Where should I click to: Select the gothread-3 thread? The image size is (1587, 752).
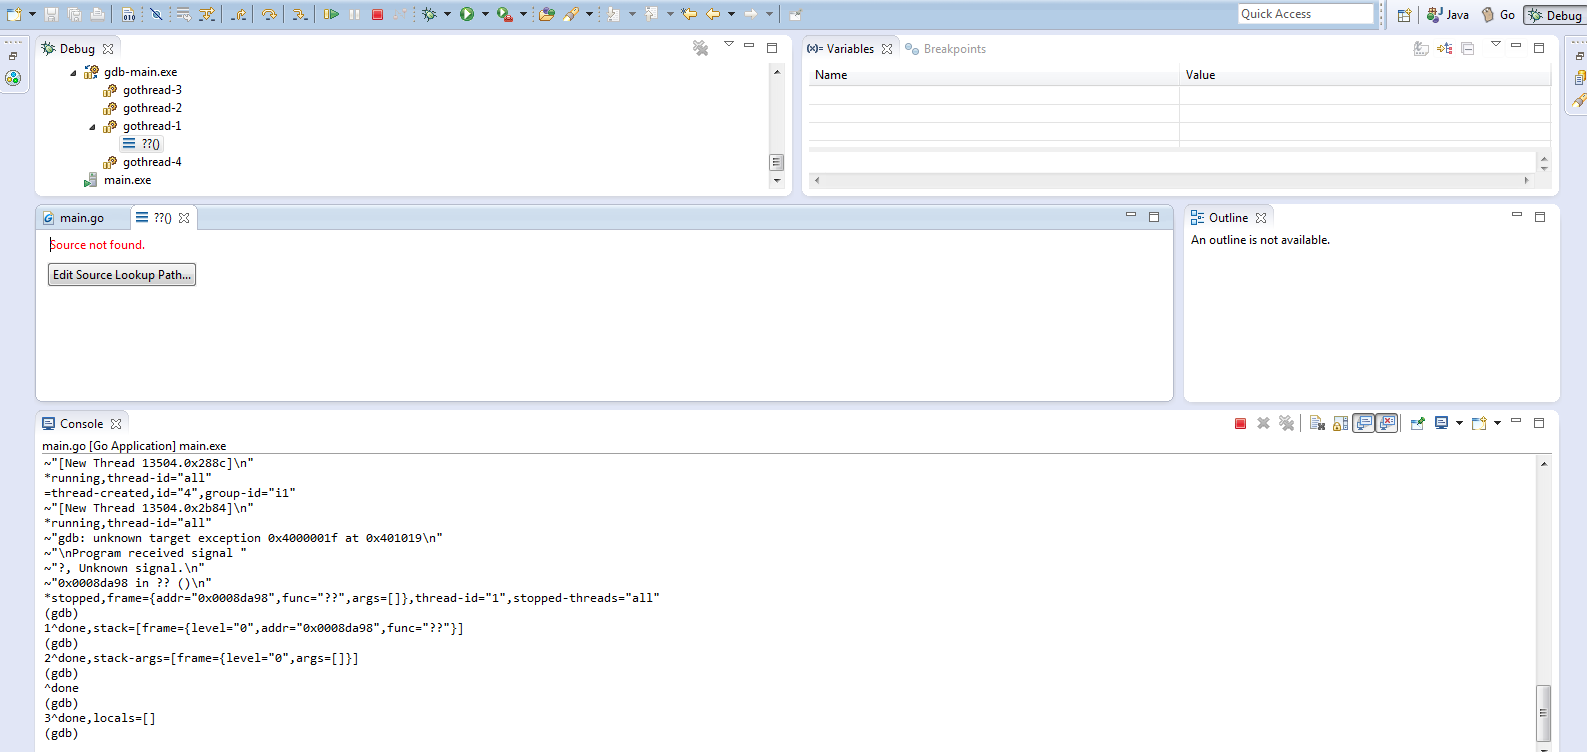click(x=152, y=90)
